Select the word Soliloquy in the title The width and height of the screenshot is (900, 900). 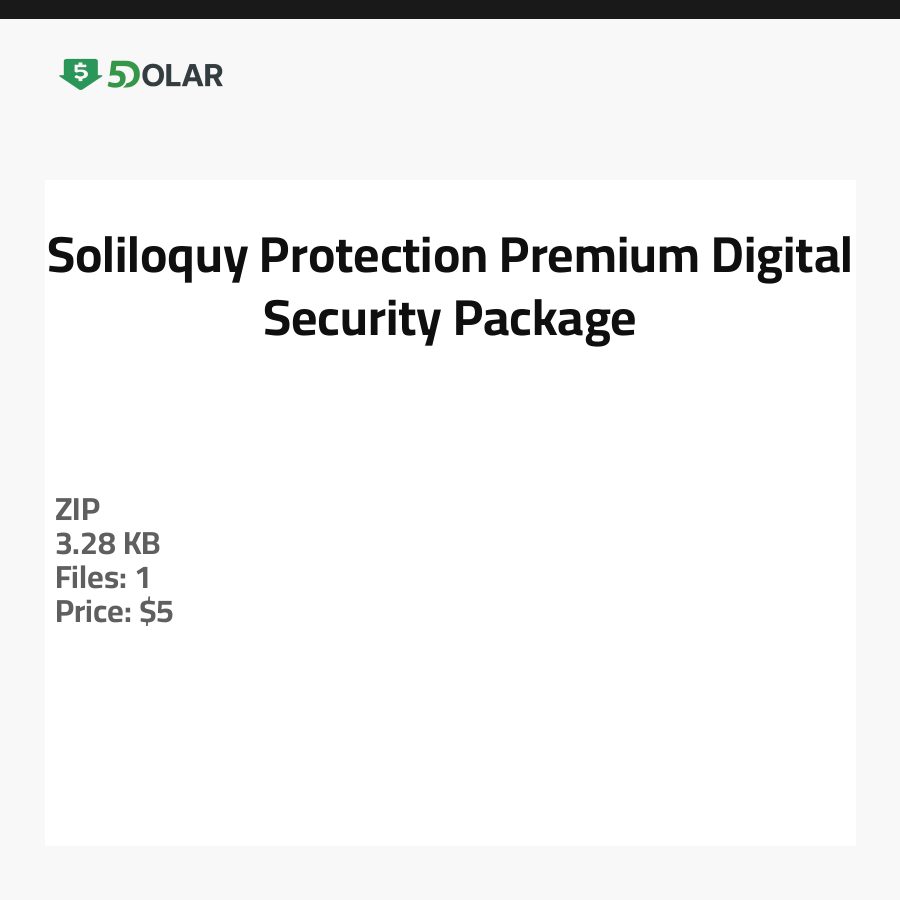tap(147, 257)
